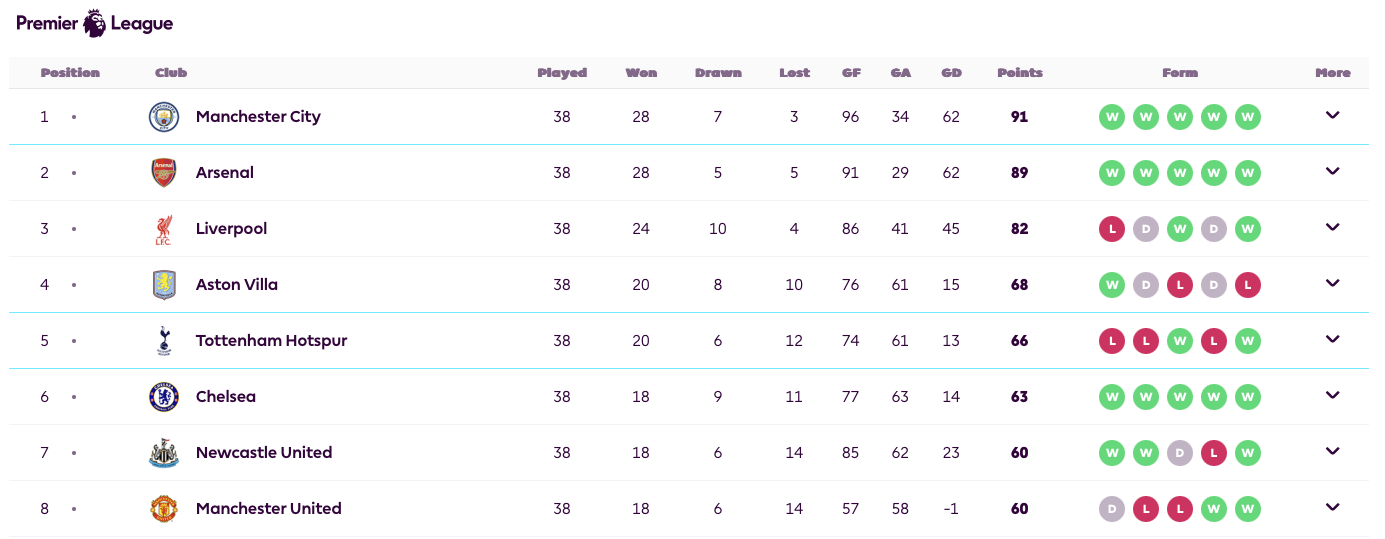1385x539 pixels.
Task: Click the Liverpool club crest
Action: coord(163,229)
